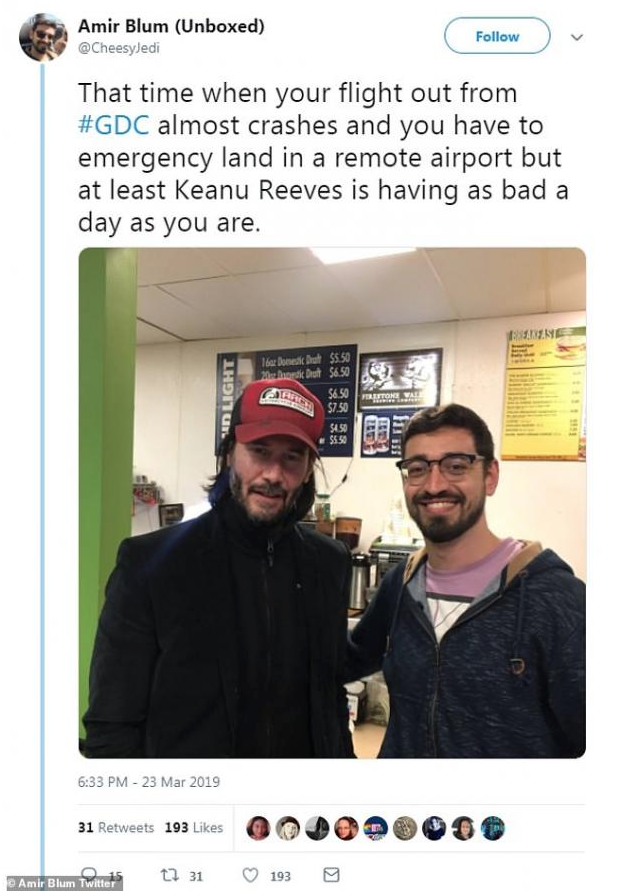Click the rainbow-colored liker avatar
Screen dimensions: 626x896
[375, 828]
